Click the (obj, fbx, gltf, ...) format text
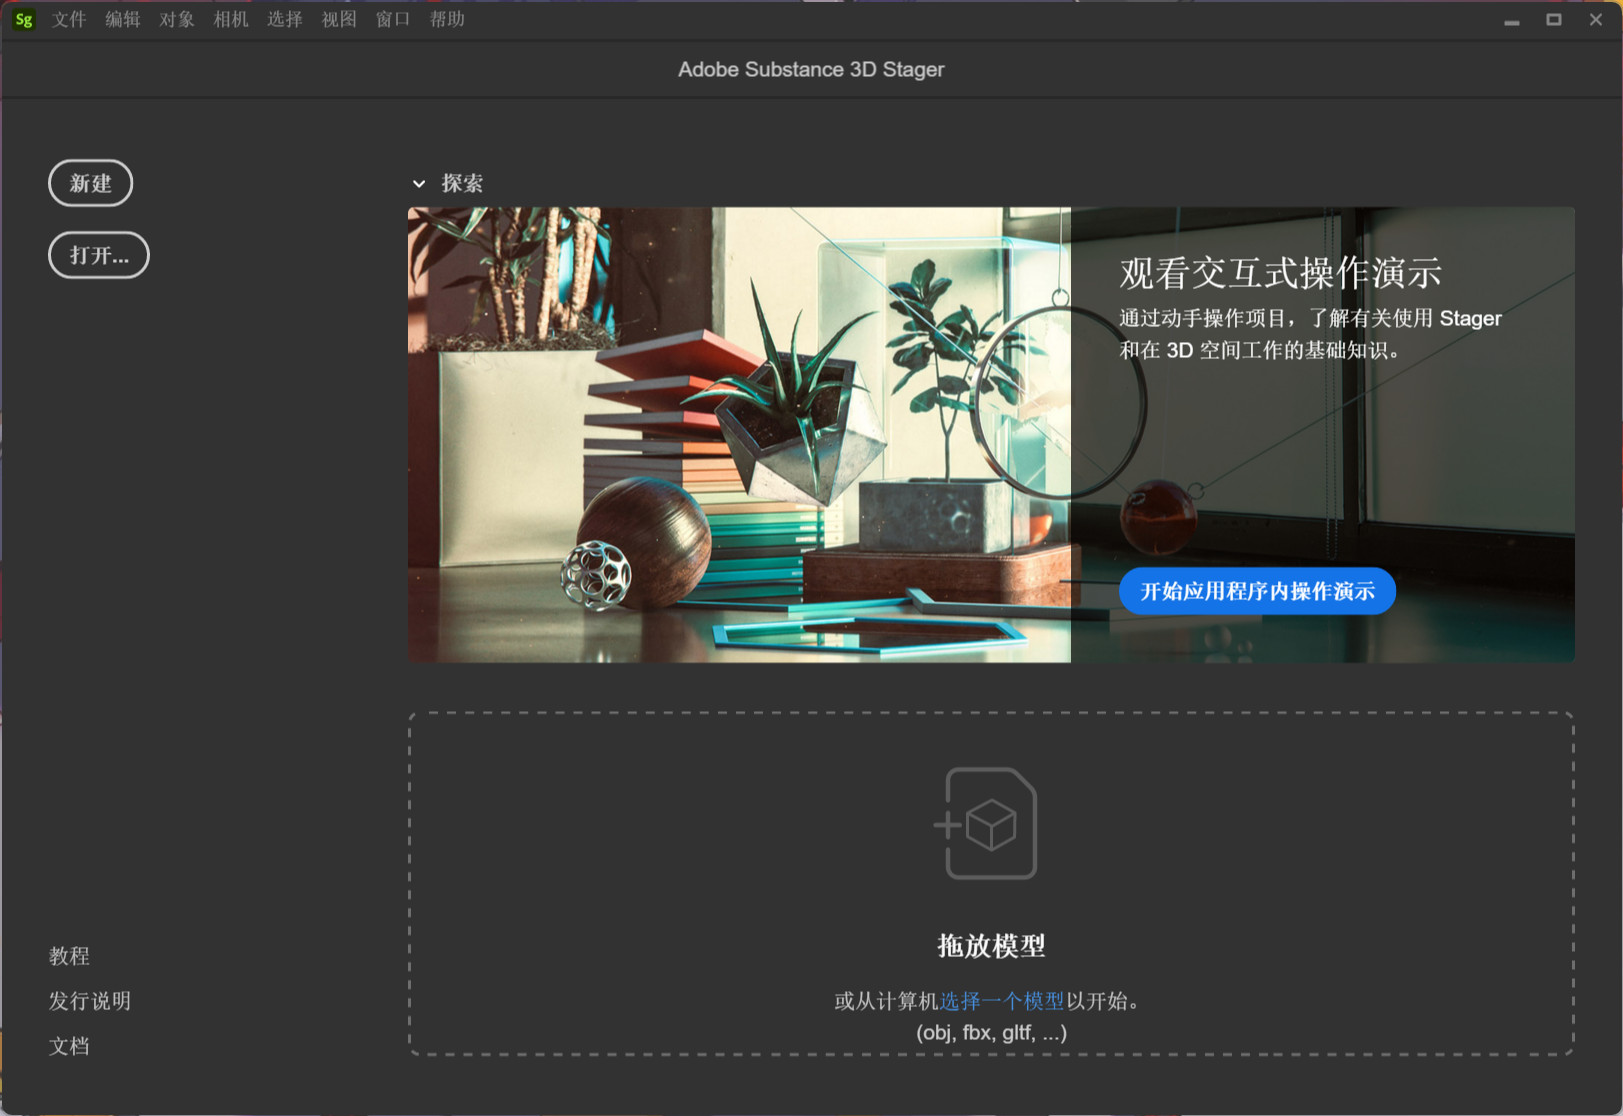The width and height of the screenshot is (1623, 1116). pos(991,1032)
